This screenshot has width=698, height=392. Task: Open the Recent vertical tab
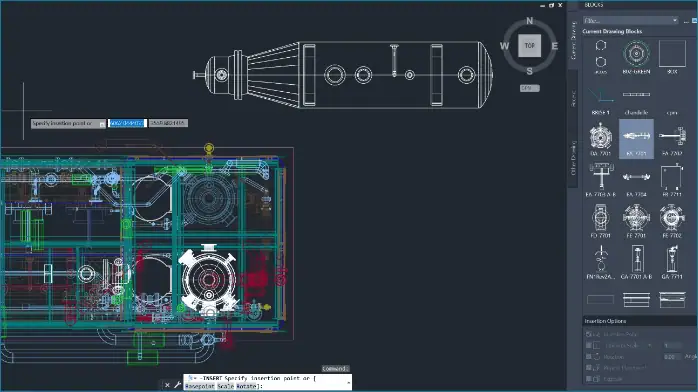coord(573,98)
